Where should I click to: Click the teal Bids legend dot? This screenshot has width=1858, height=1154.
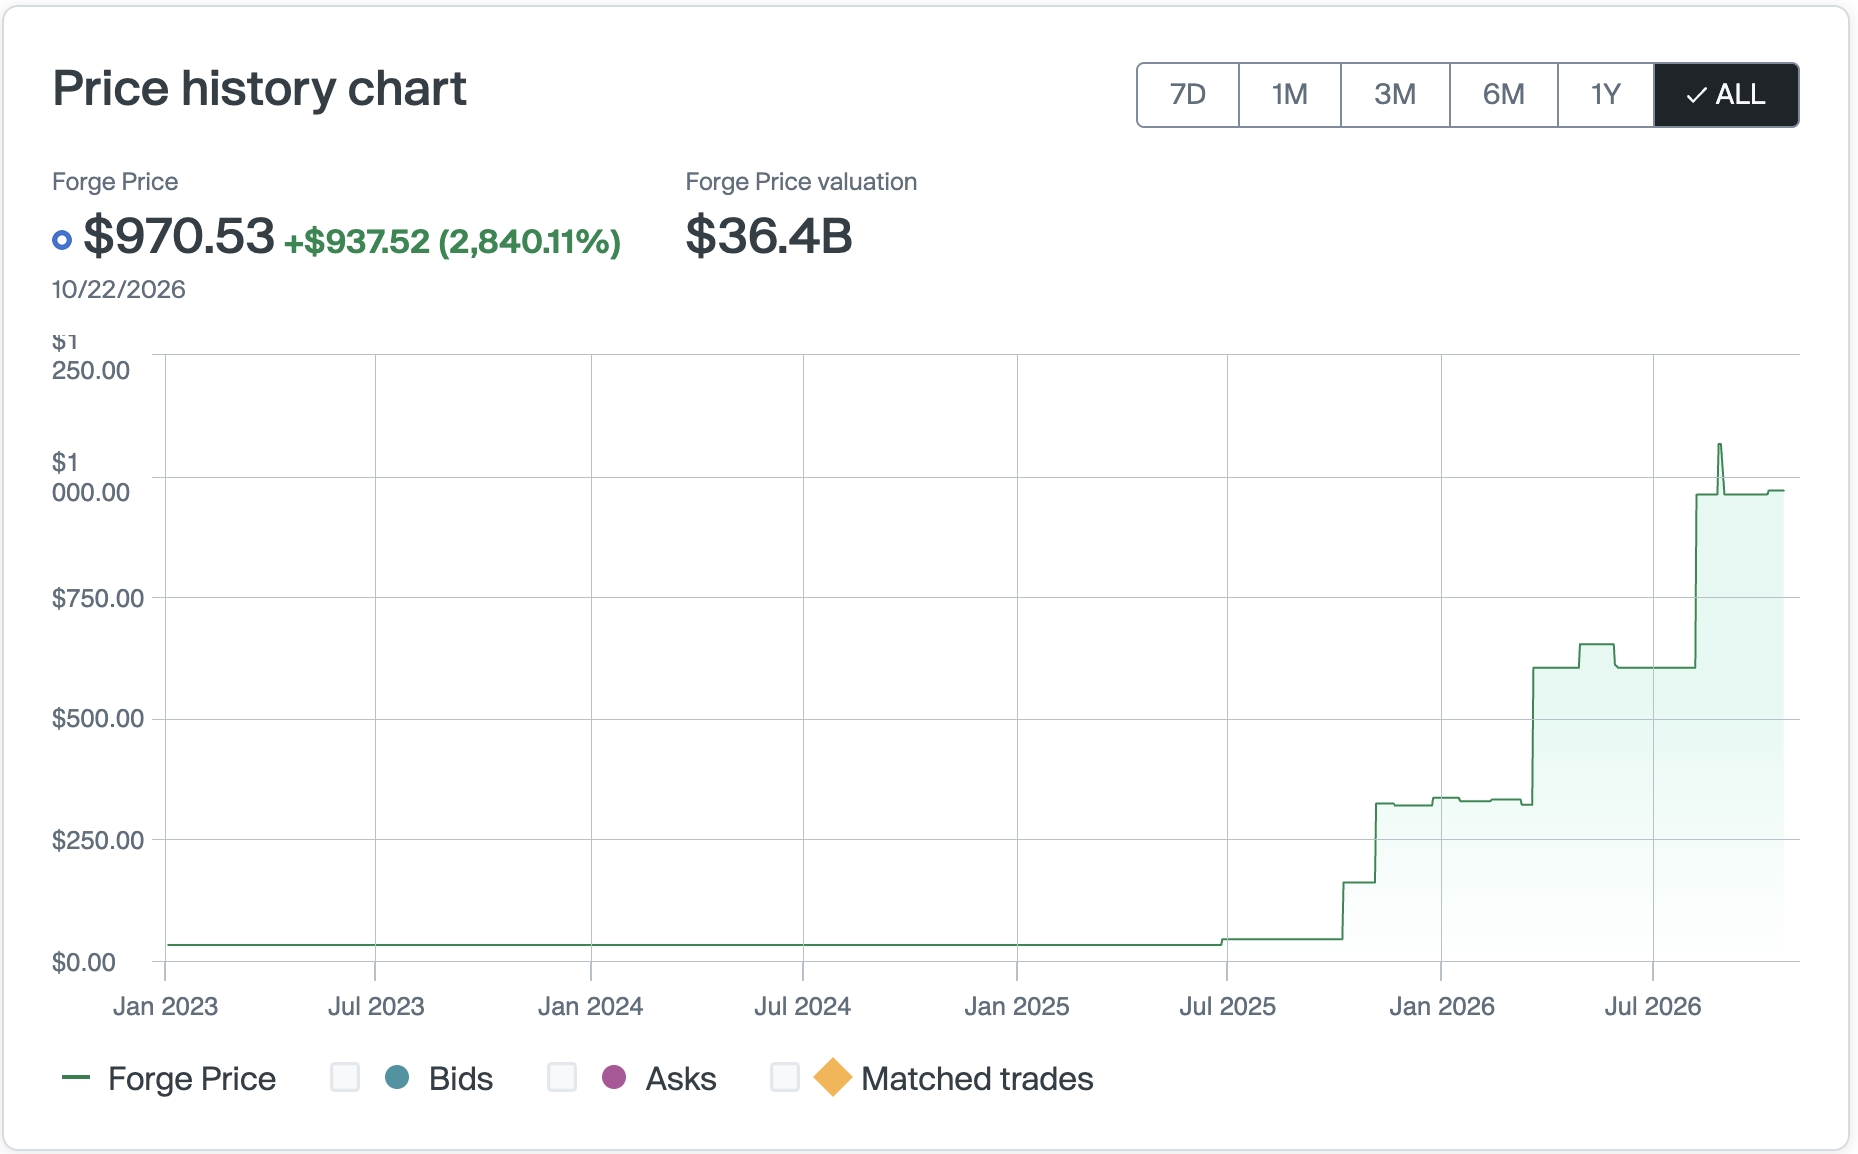click(x=397, y=1077)
